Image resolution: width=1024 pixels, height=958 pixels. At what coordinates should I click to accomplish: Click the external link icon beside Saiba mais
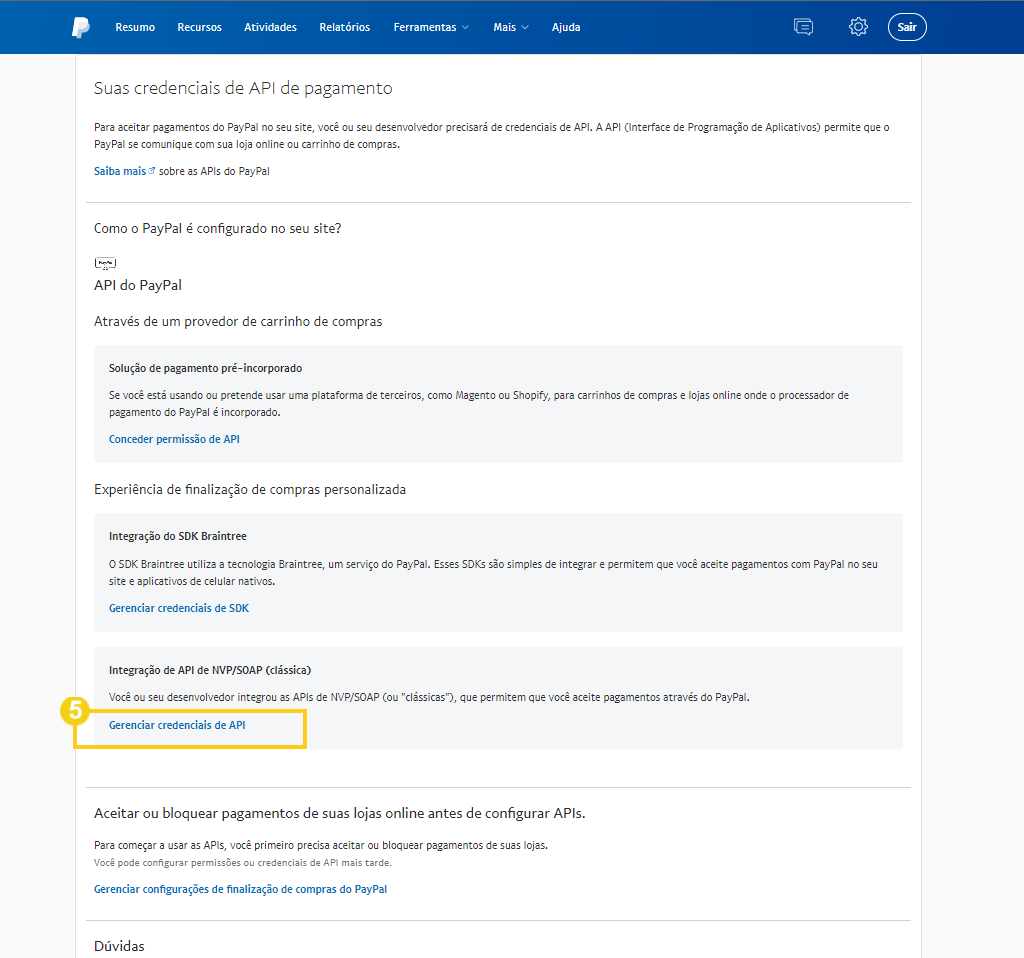coord(152,170)
